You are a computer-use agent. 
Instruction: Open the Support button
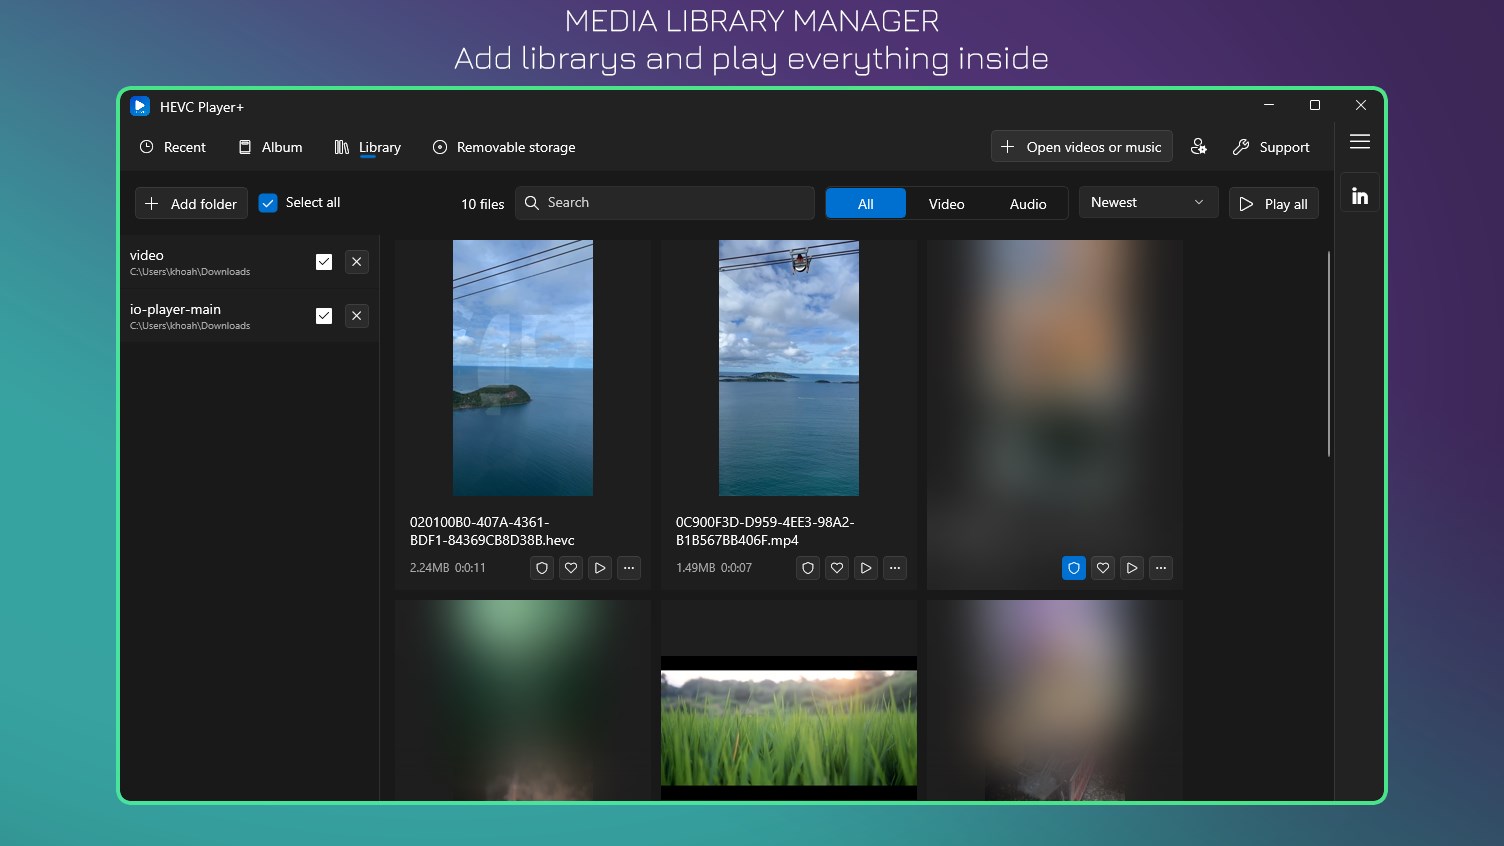(x=1271, y=147)
